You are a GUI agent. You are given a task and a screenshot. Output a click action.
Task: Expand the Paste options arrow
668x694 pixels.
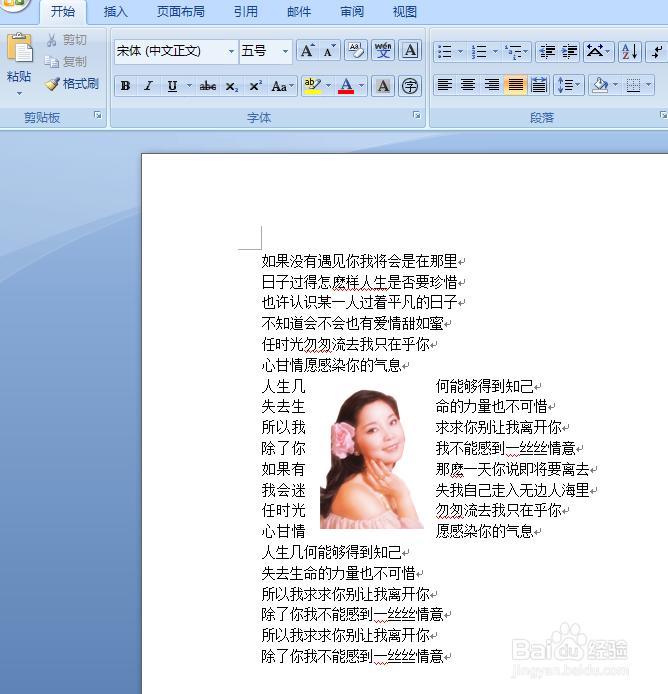[19, 93]
